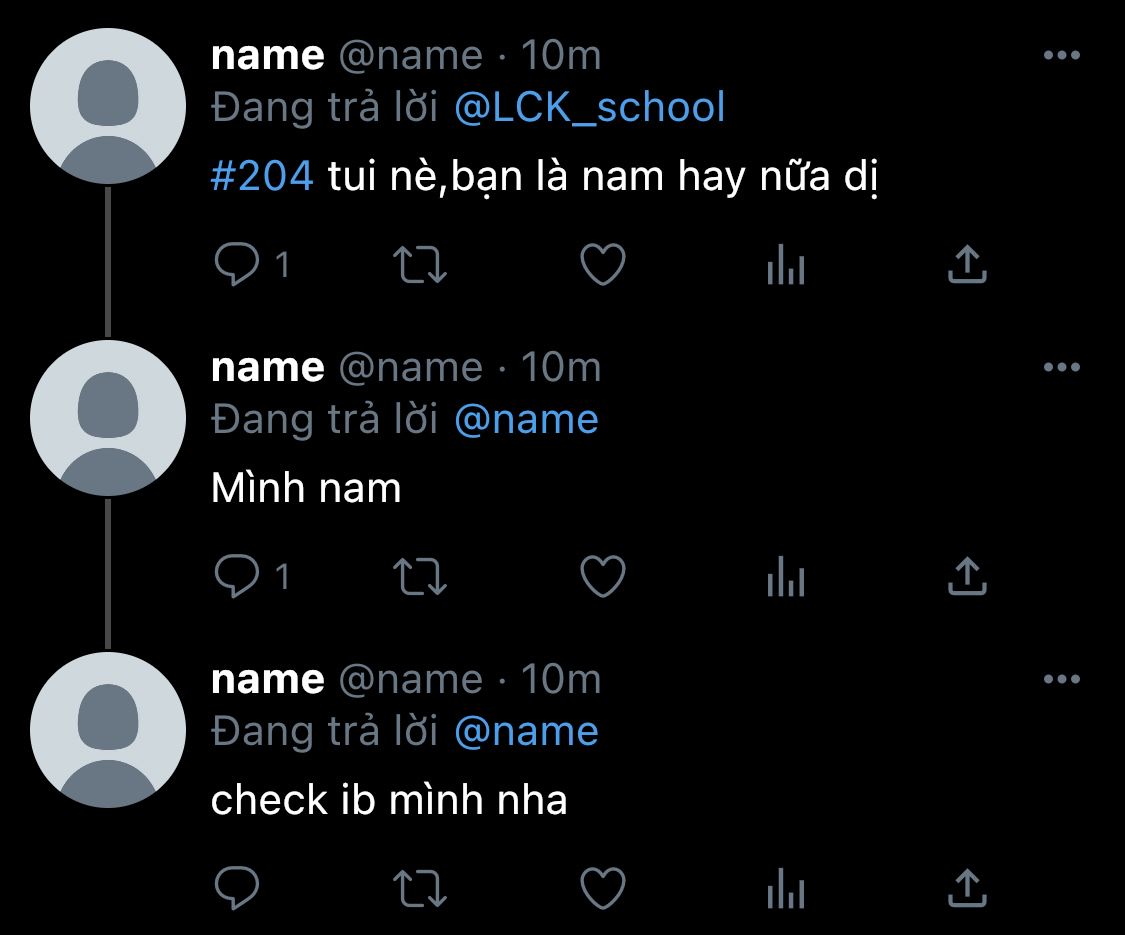Retweet the tweet containing #204
Image resolution: width=1125 pixels, height=935 pixels.
coord(420,265)
